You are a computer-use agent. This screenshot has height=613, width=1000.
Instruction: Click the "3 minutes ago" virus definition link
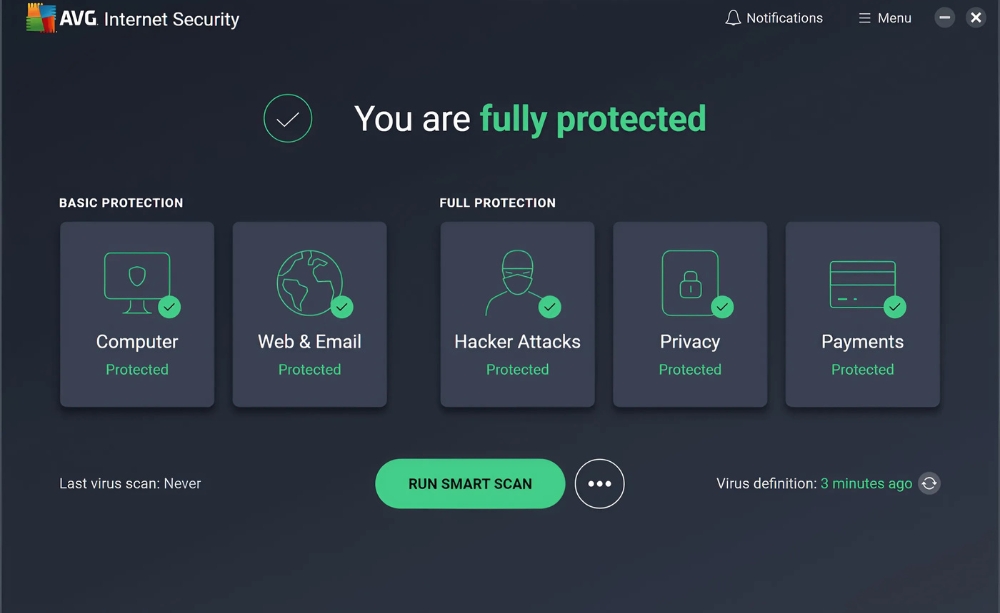[866, 484]
